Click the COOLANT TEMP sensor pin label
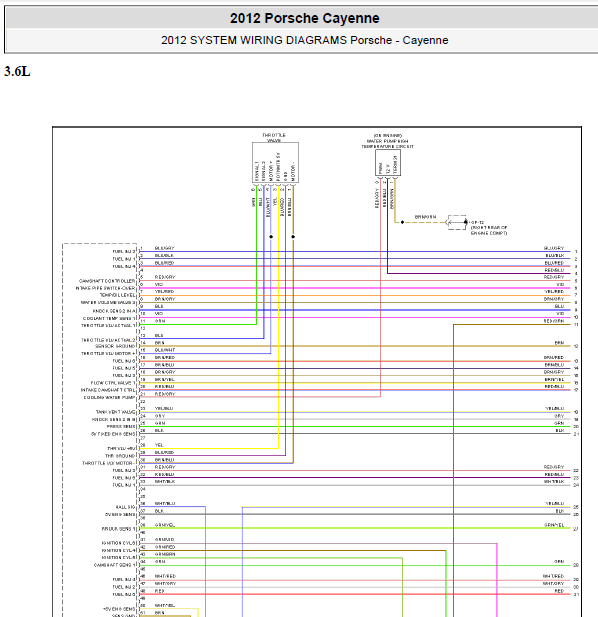The image size is (598, 617). click(109, 318)
